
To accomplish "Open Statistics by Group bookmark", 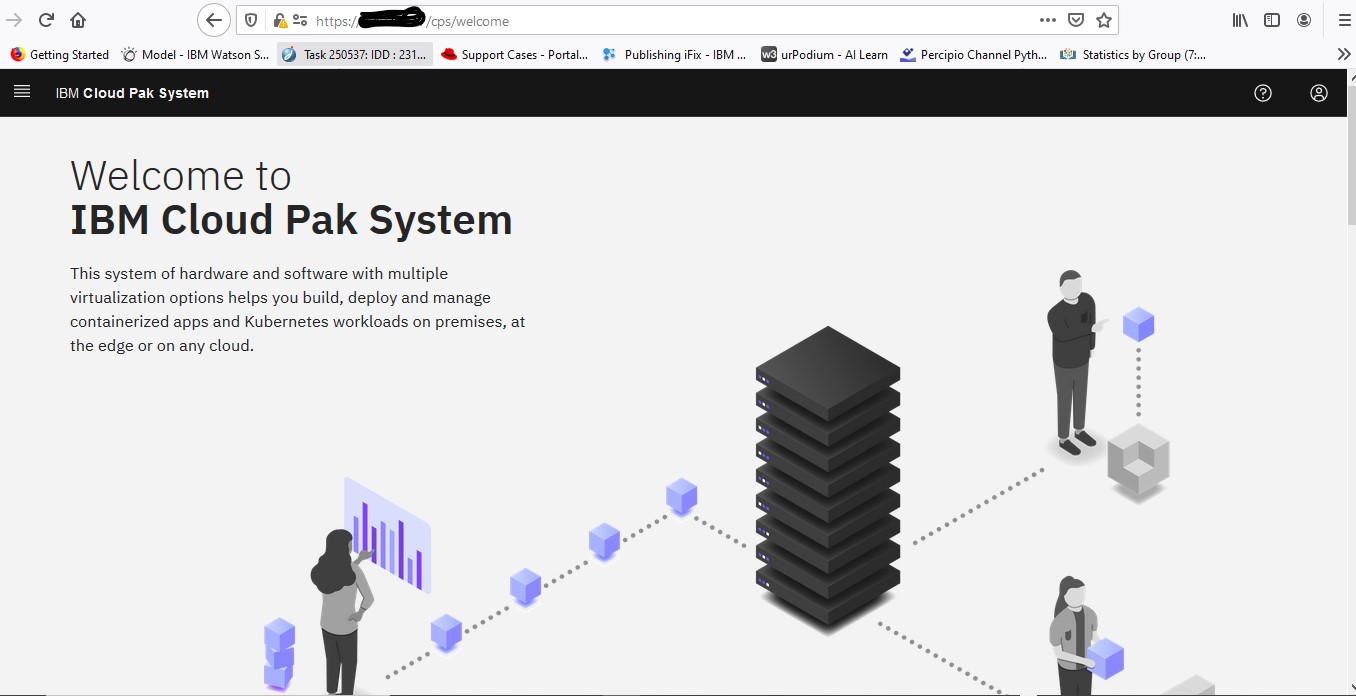I will pyautogui.click(x=1134, y=55).
